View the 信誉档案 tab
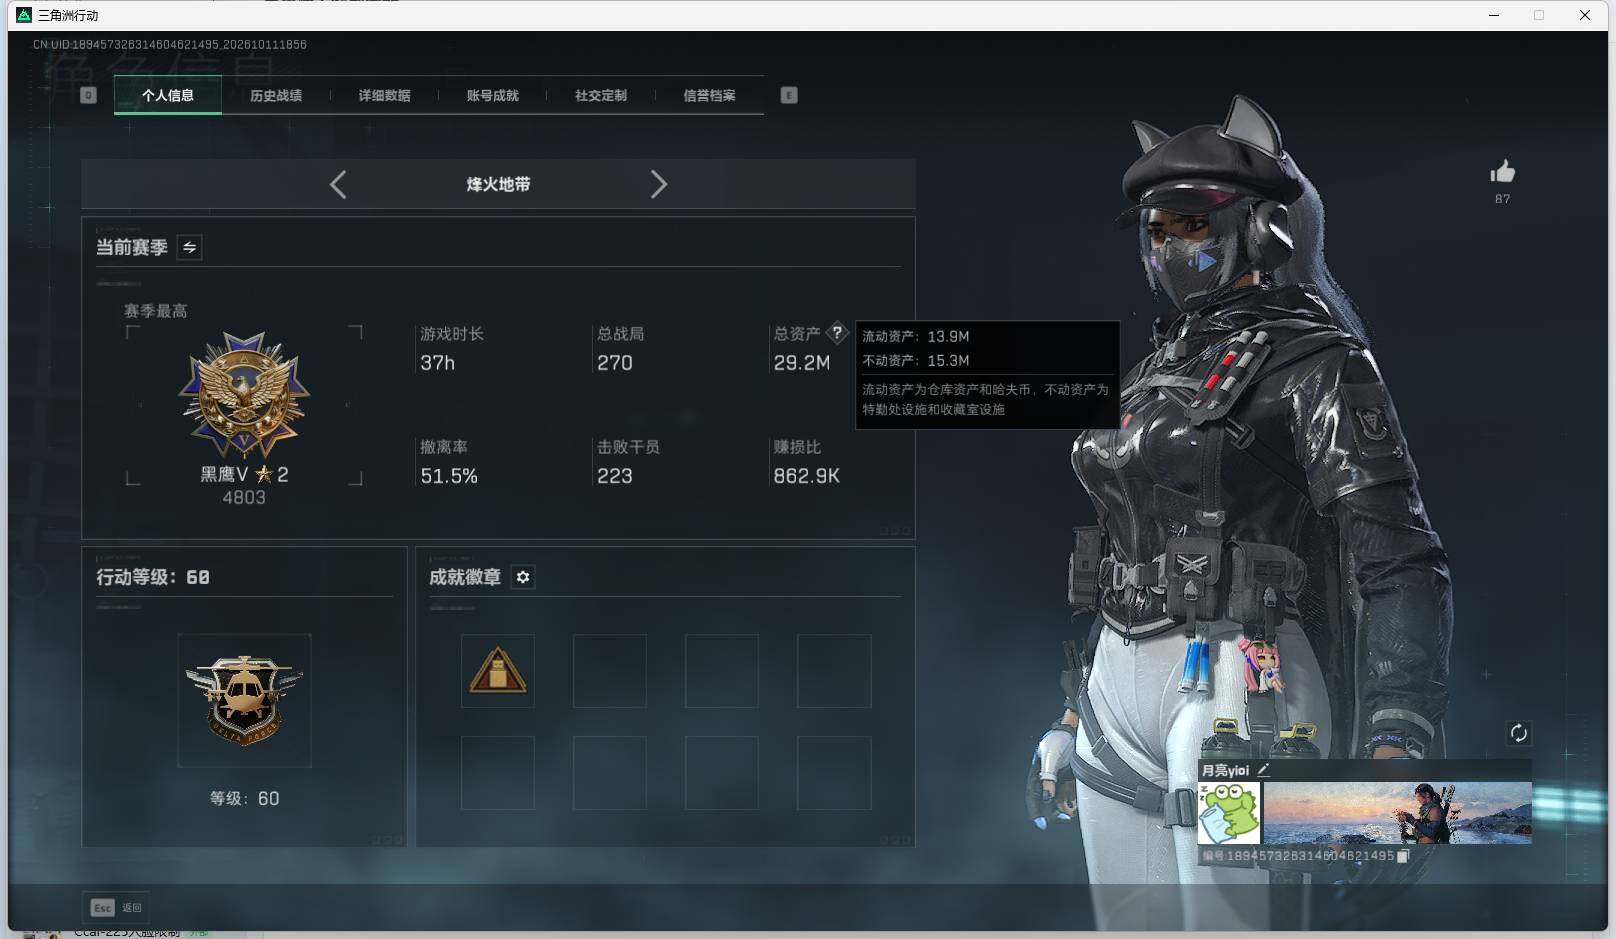The image size is (1616, 939). [709, 95]
